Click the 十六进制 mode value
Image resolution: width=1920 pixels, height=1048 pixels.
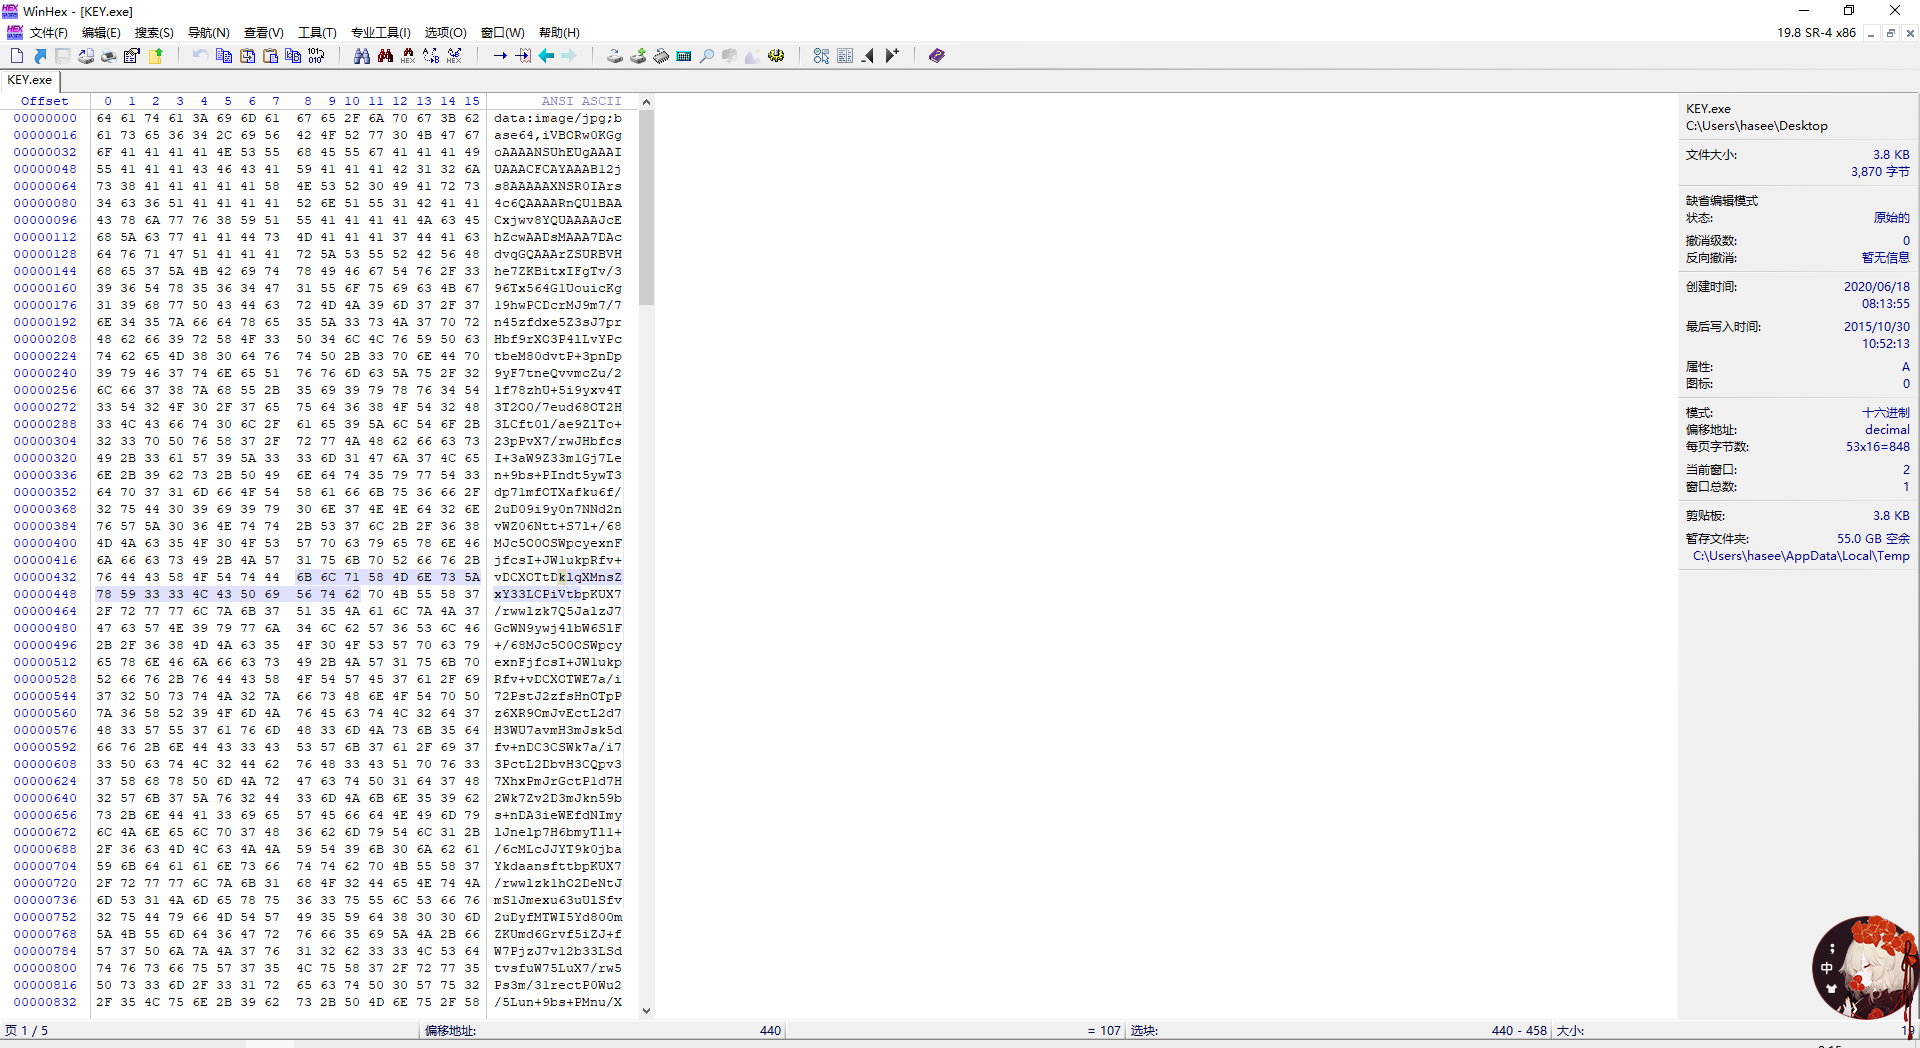point(1886,413)
